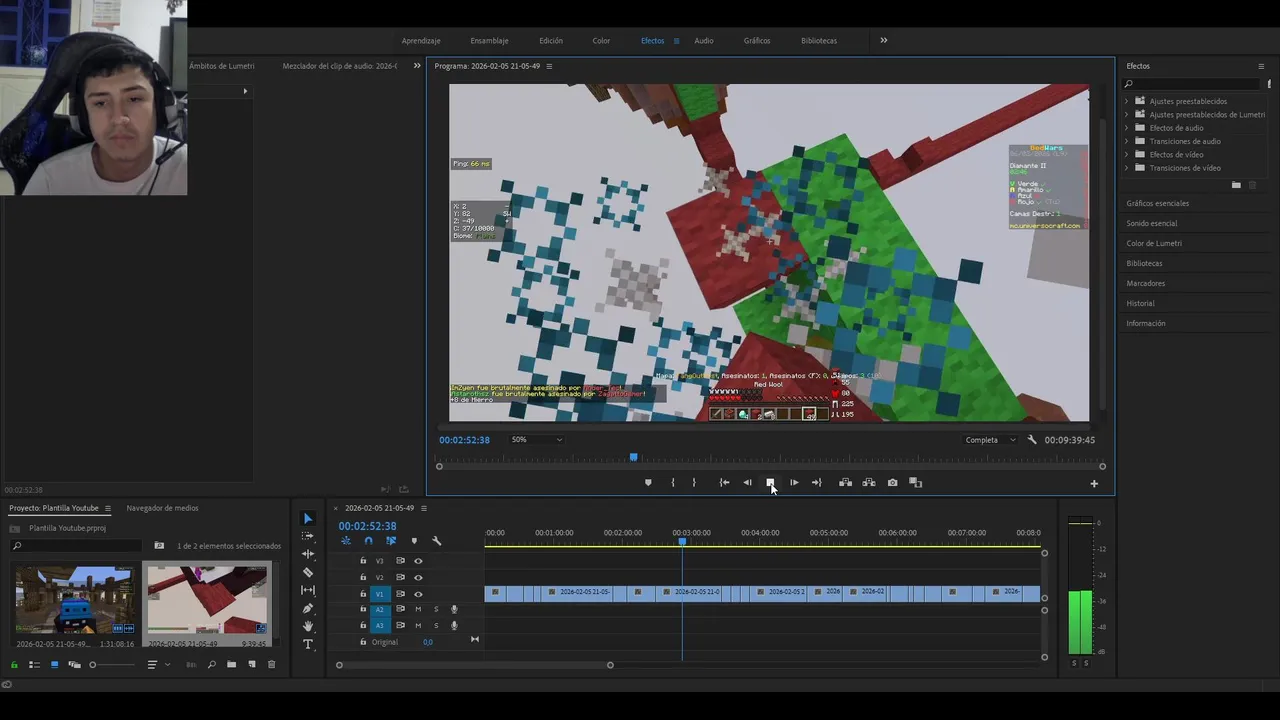Select the Slip tool

point(308,590)
